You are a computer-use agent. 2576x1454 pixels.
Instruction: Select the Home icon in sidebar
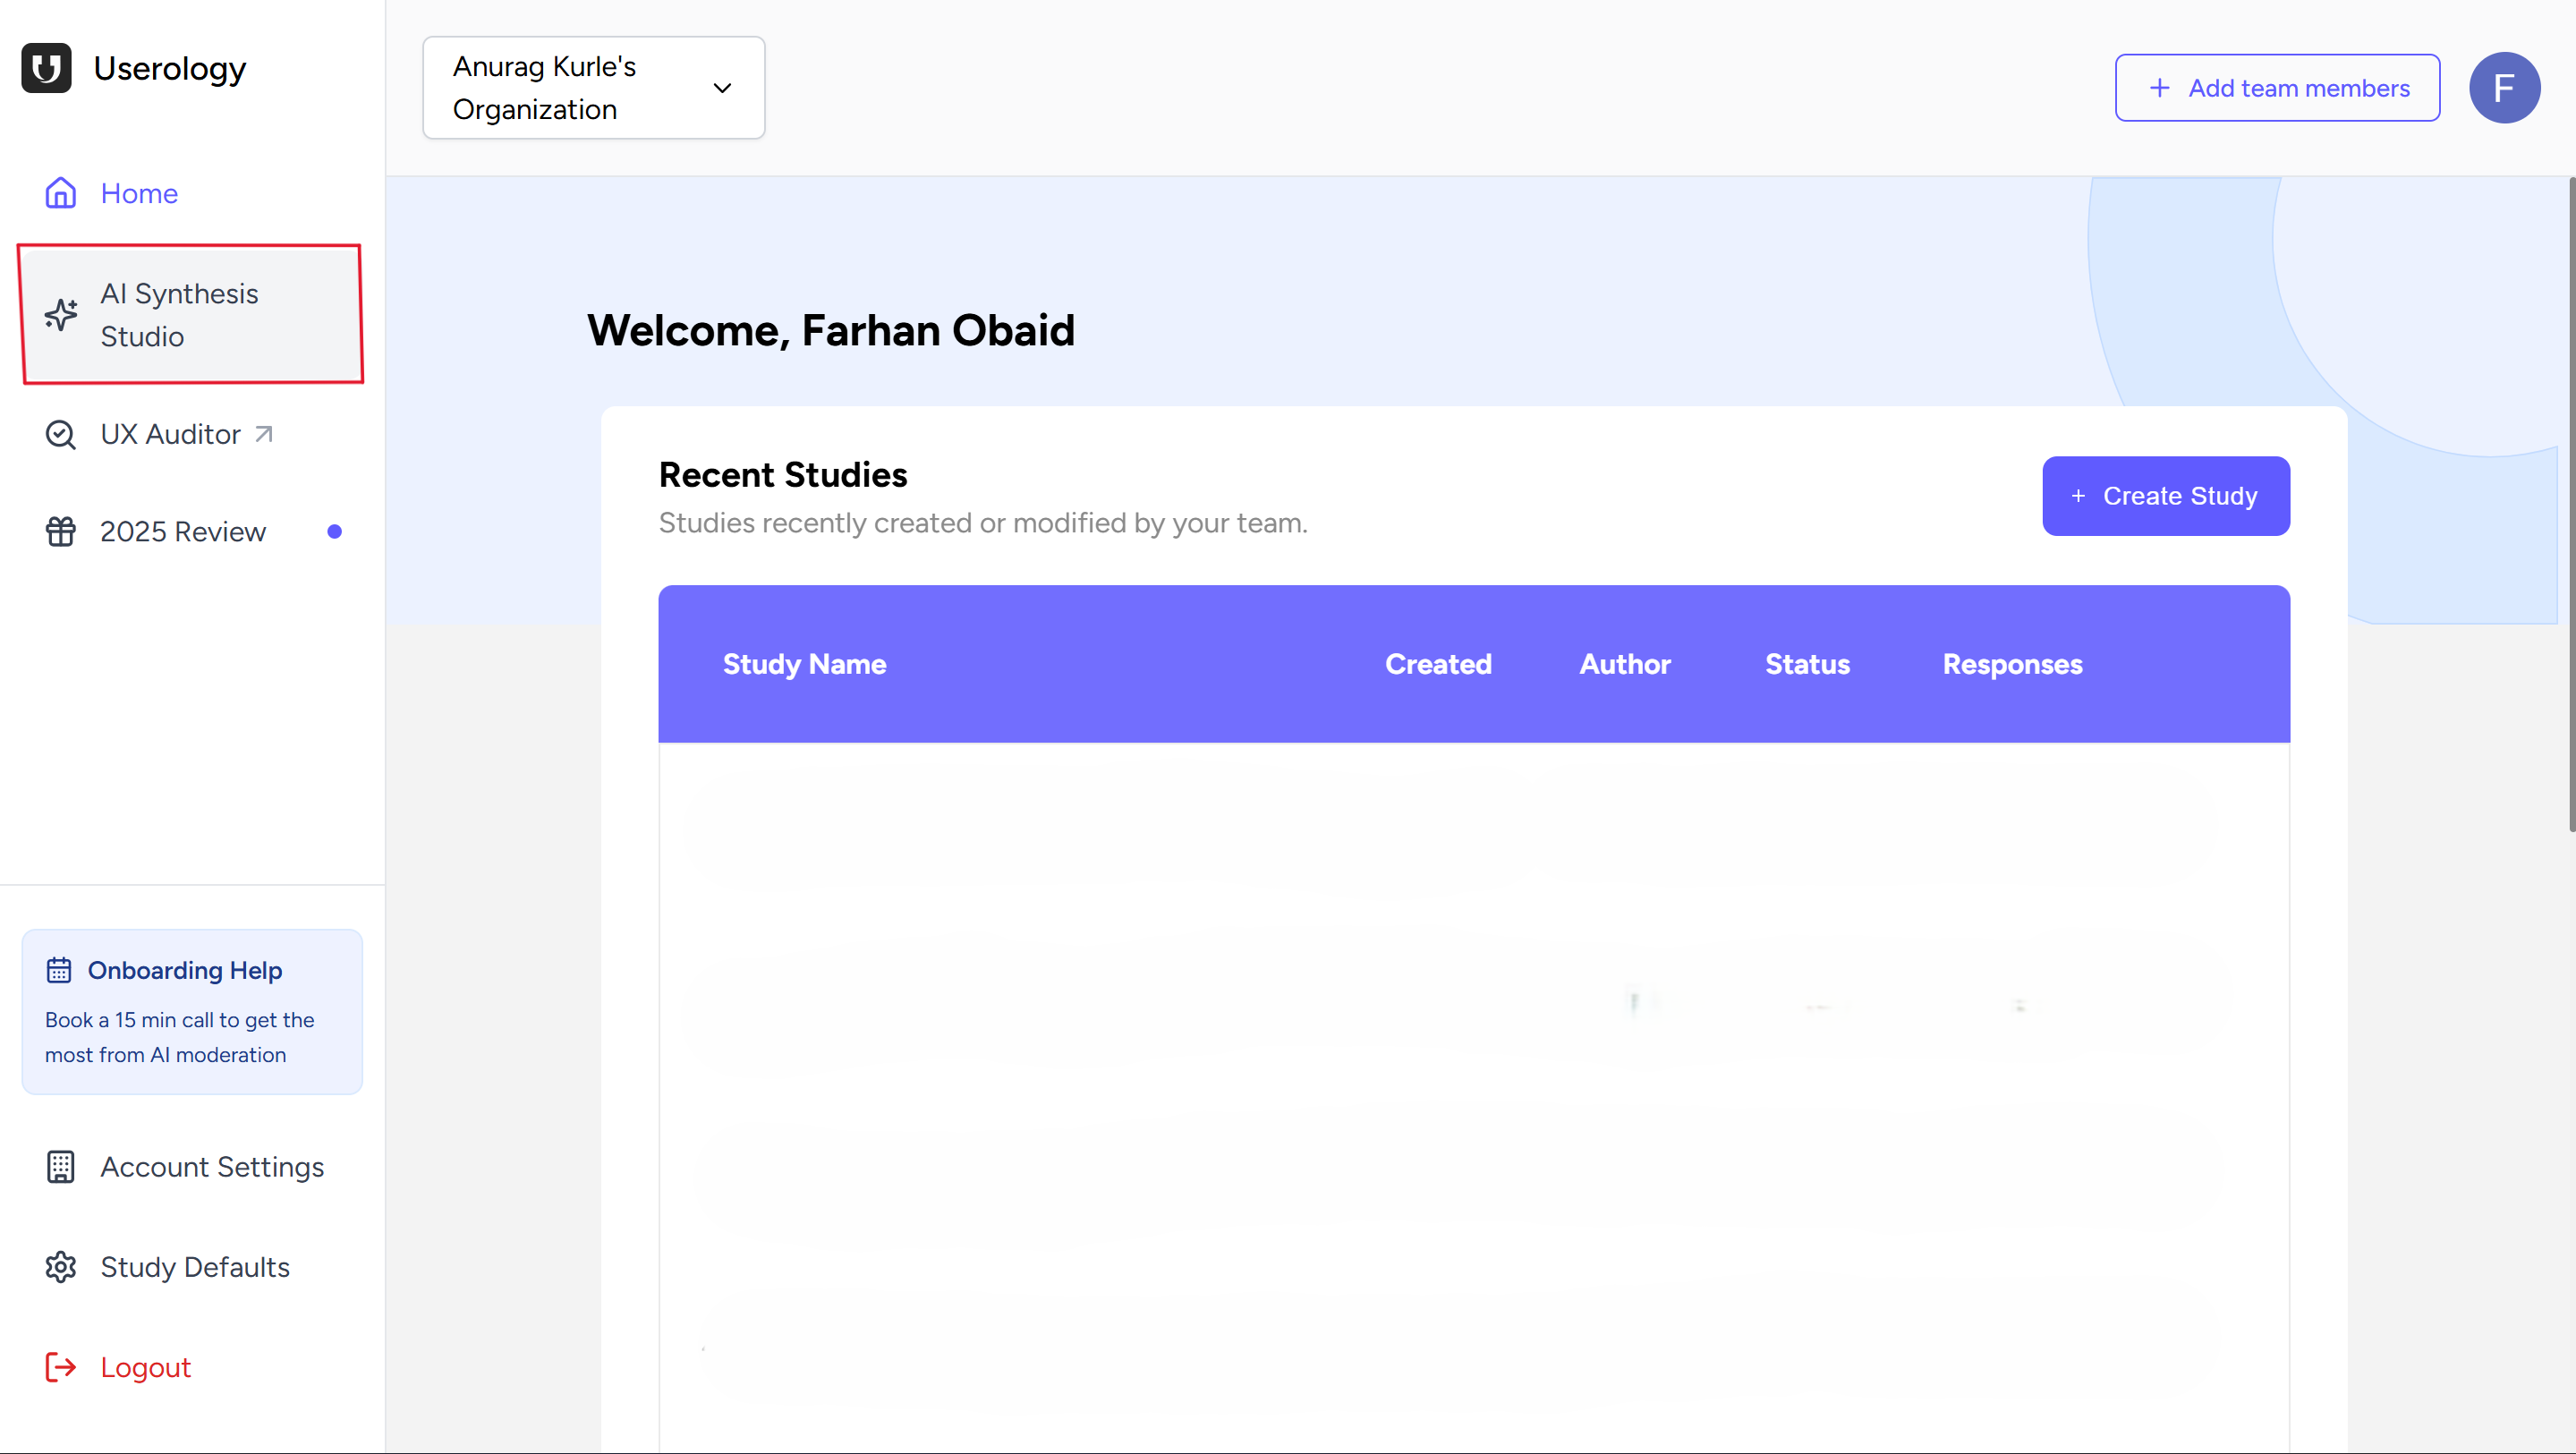click(60, 192)
